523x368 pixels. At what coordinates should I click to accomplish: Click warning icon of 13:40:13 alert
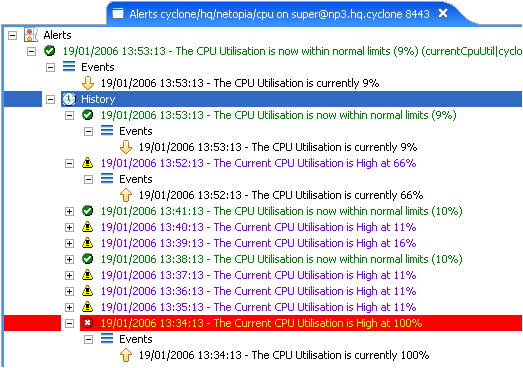point(88,227)
